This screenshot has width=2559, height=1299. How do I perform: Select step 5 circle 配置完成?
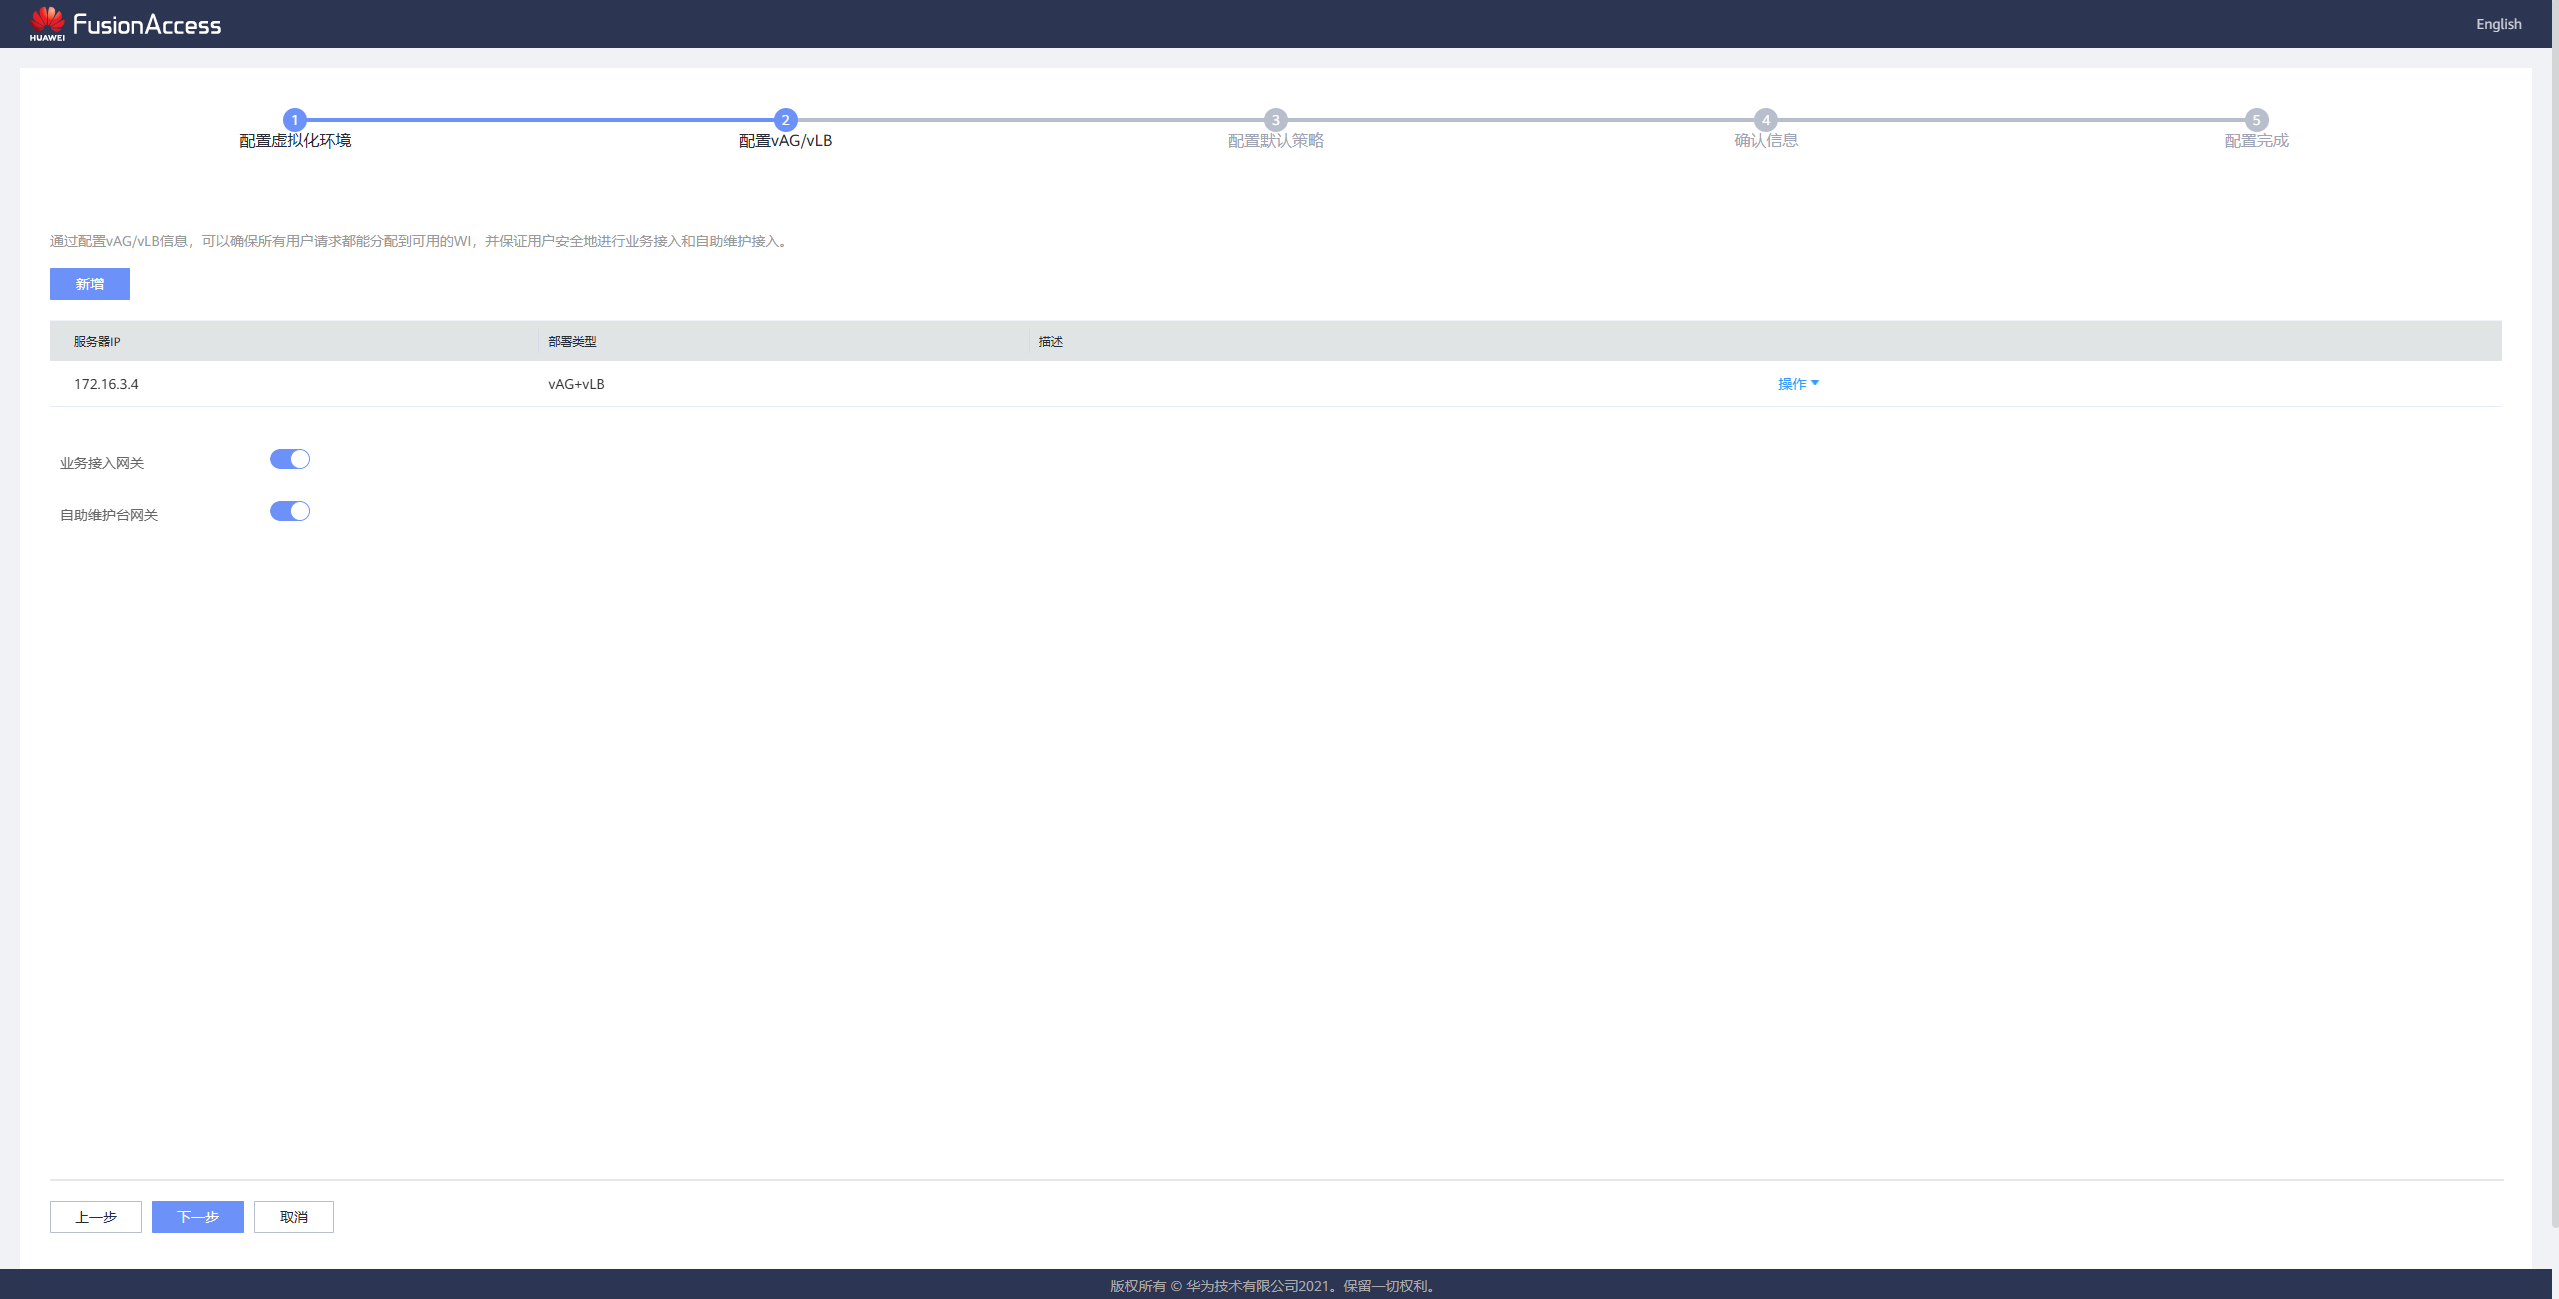tap(2256, 120)
